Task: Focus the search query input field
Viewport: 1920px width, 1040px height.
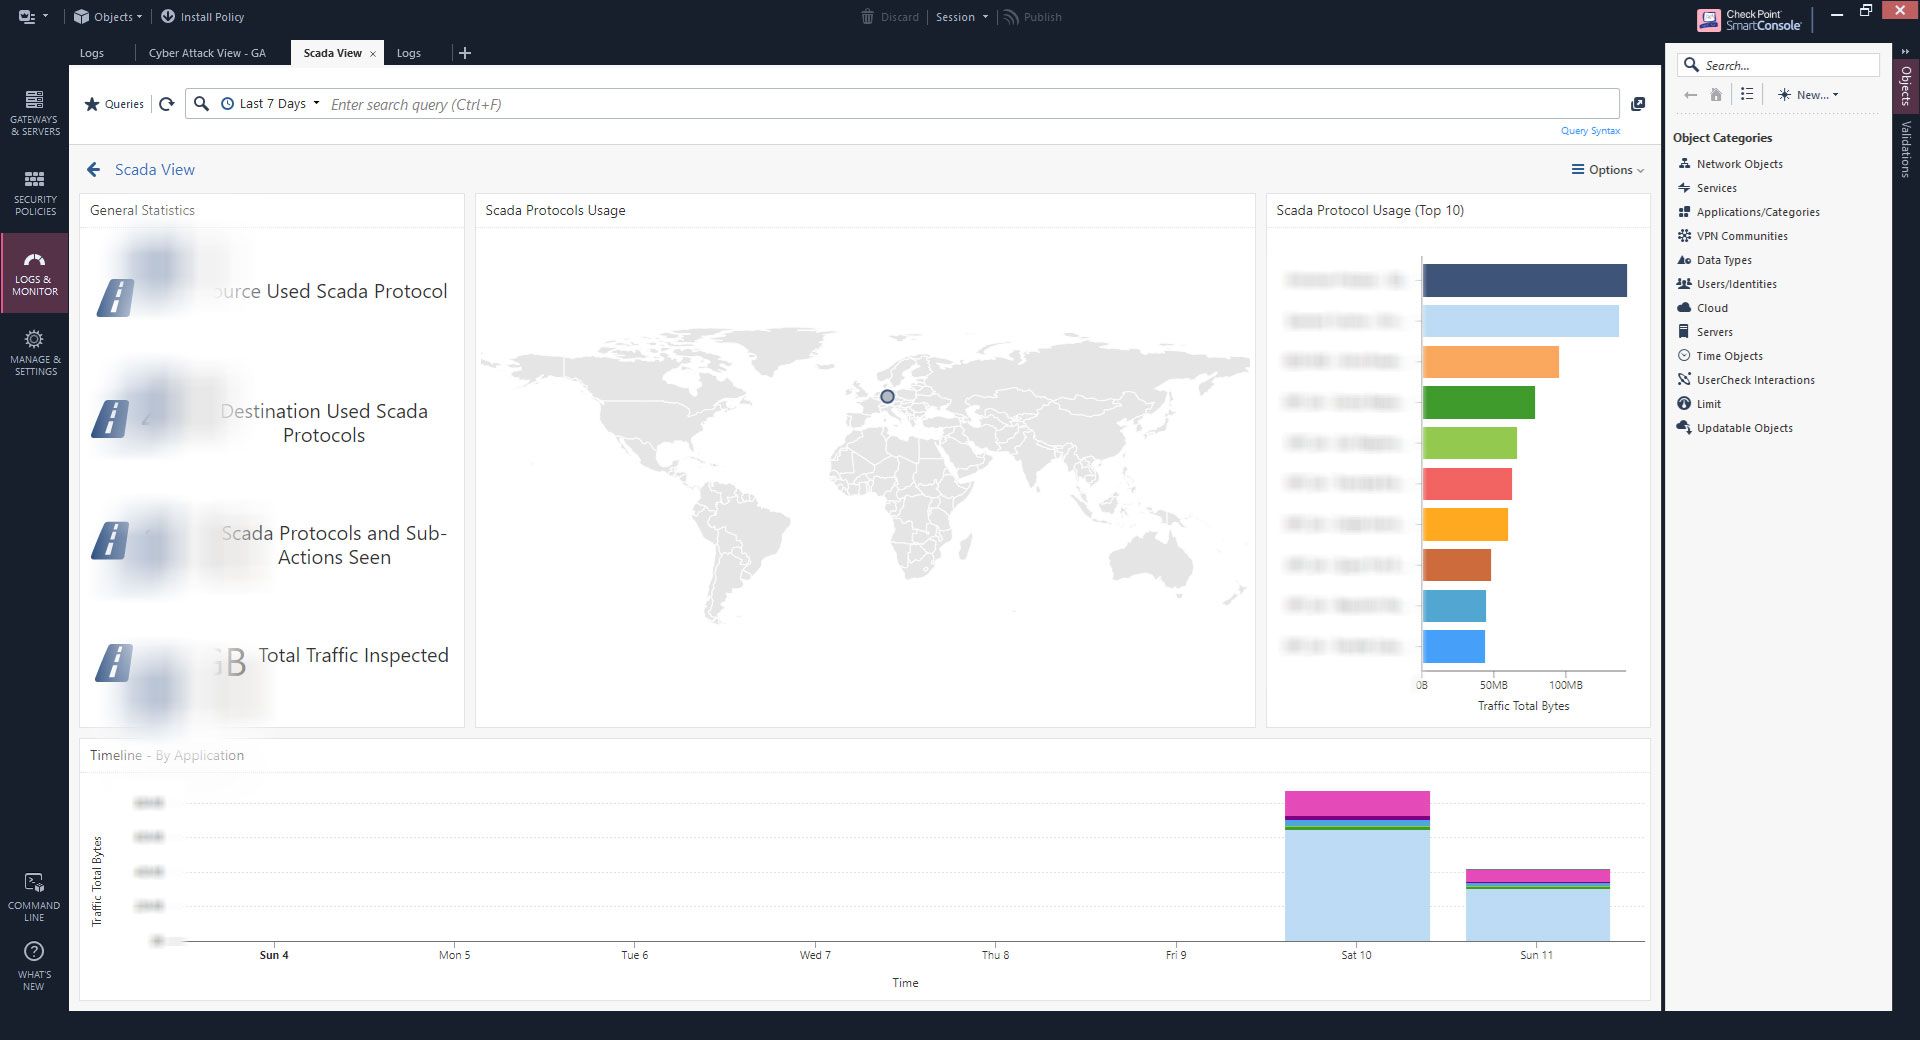Action: (x=970, y=104)
